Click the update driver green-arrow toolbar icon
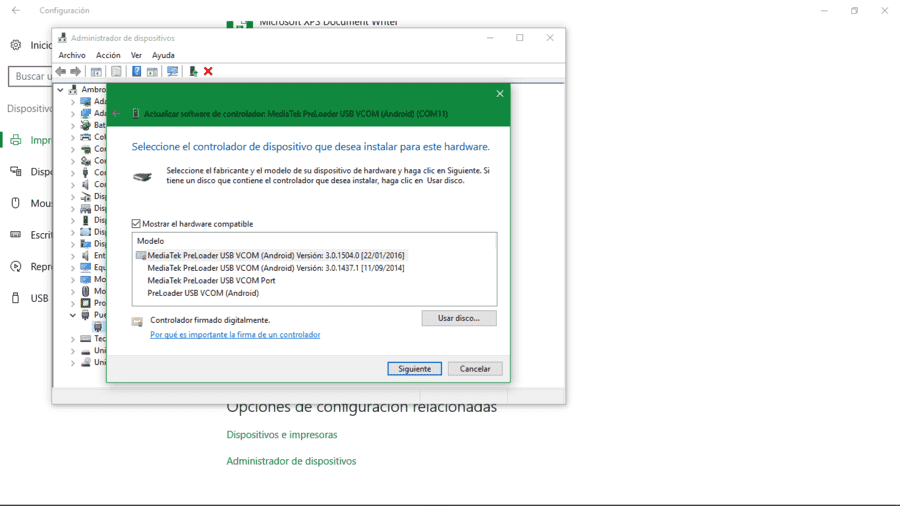Screen dimensions: 900x506 point(193,71)
